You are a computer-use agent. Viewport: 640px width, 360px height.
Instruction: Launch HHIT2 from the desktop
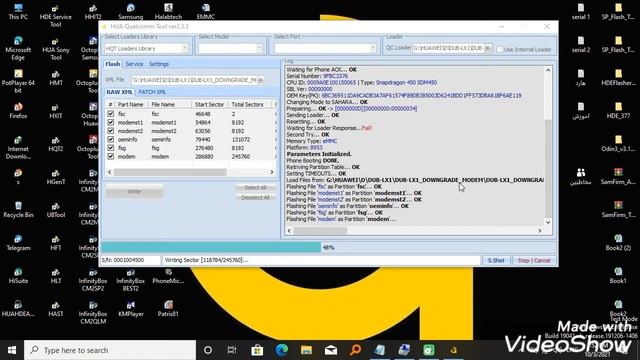(93, 12)
